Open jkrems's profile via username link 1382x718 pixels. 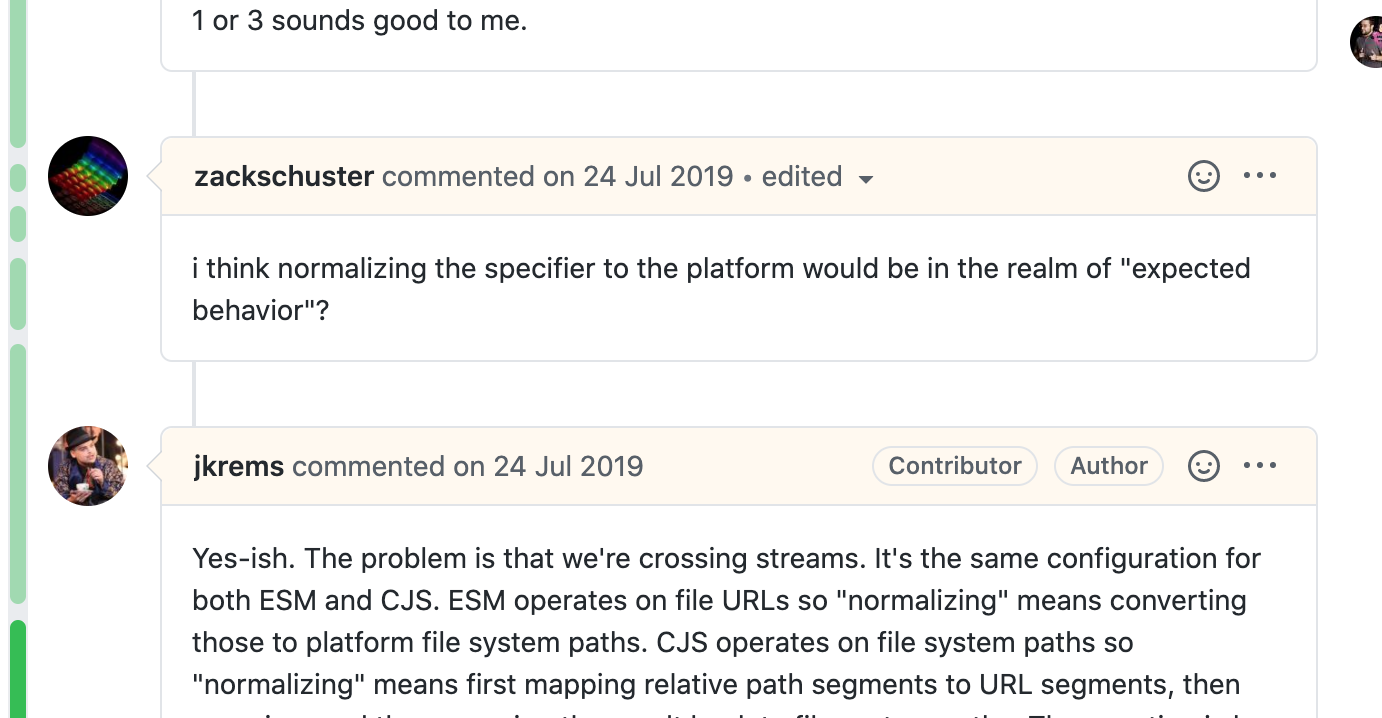(239, 467)
